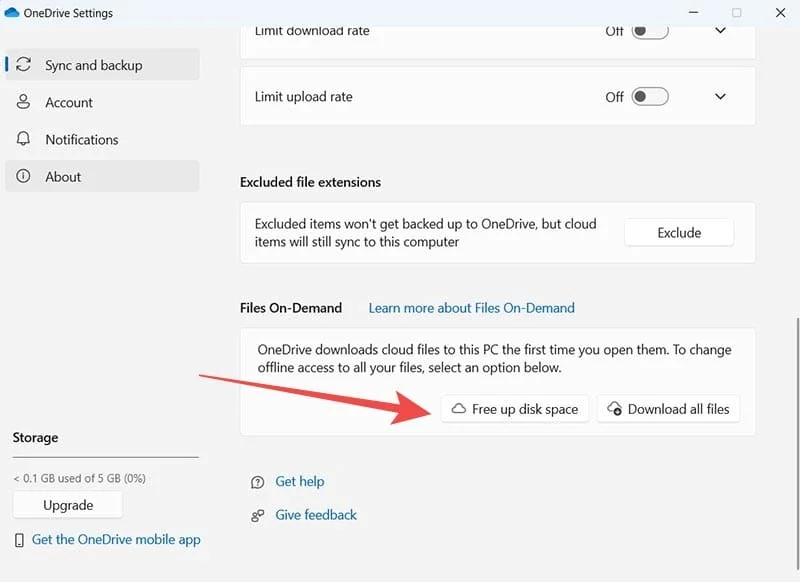Click the Get help question bubble icon
Screen dimensions: 800x582
tap(258, 481)
